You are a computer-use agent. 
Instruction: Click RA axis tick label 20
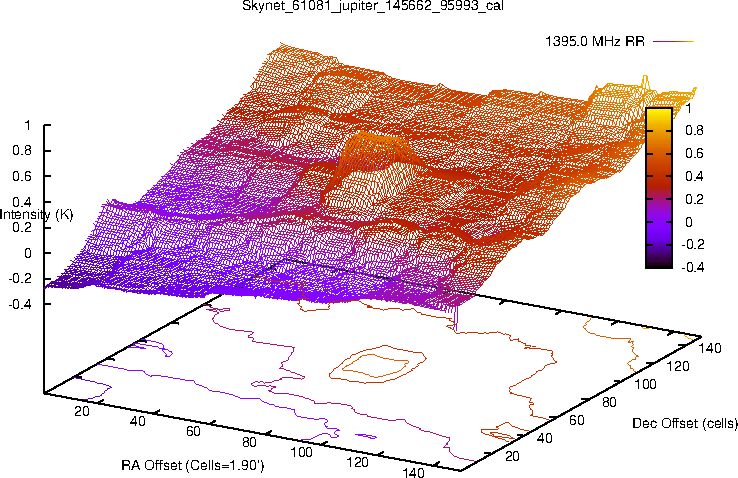point(82,411)
